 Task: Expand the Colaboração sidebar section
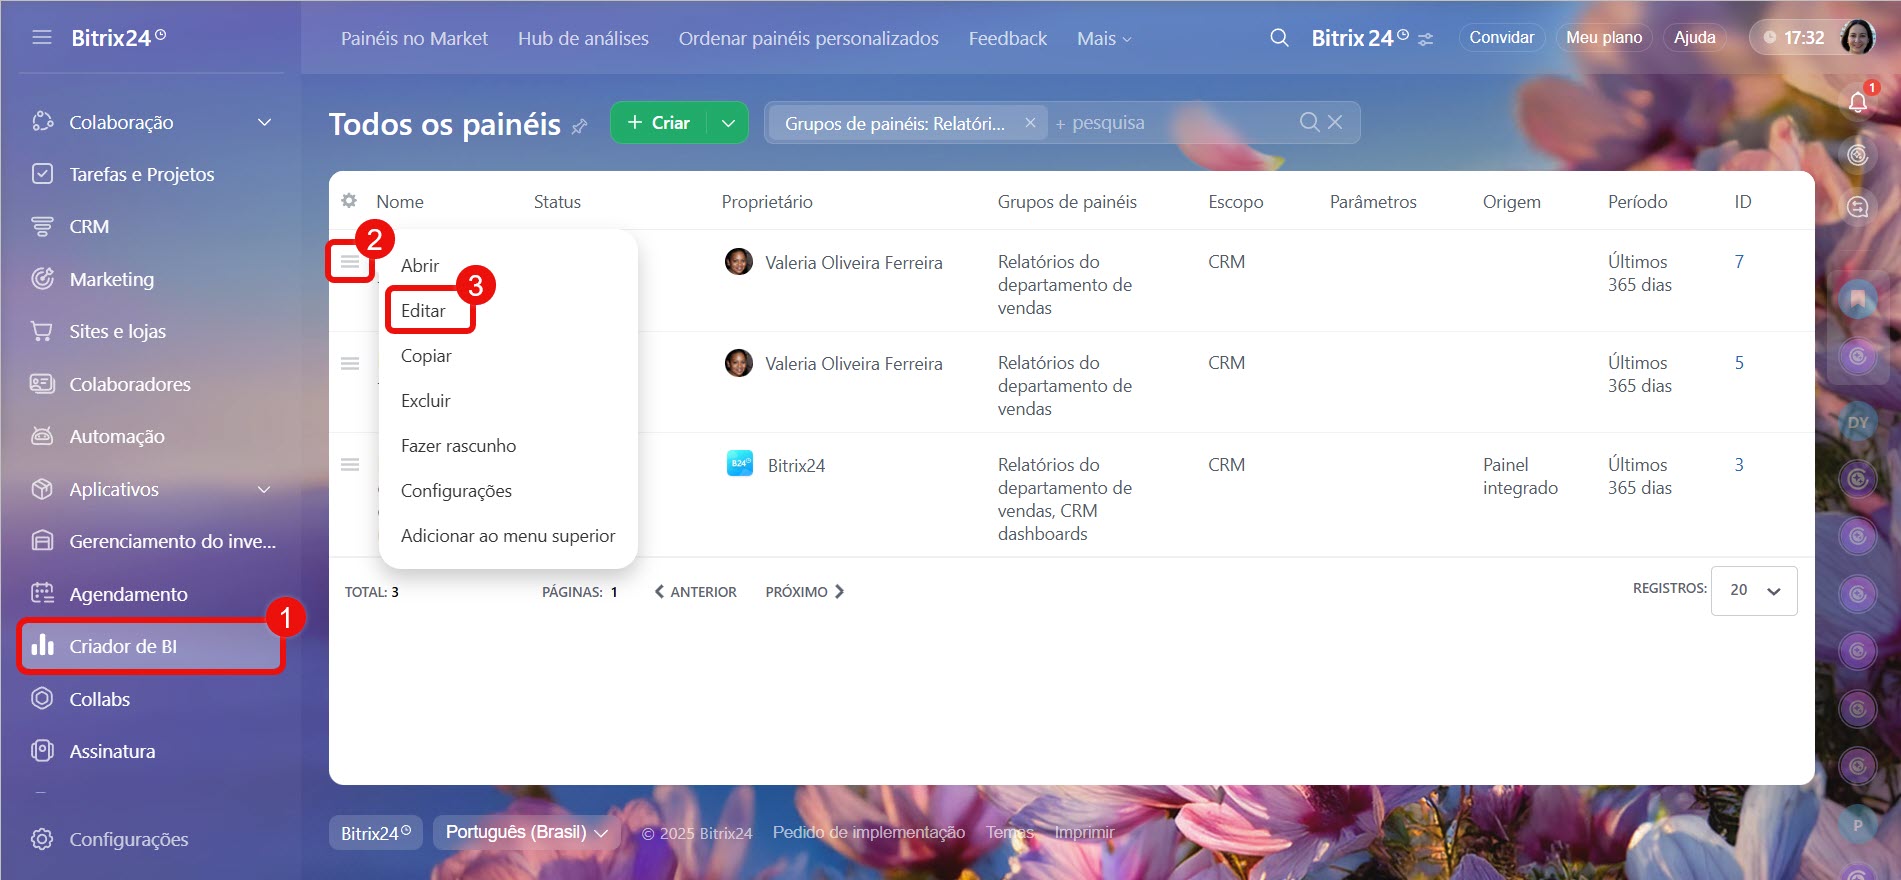coord(264,122)
